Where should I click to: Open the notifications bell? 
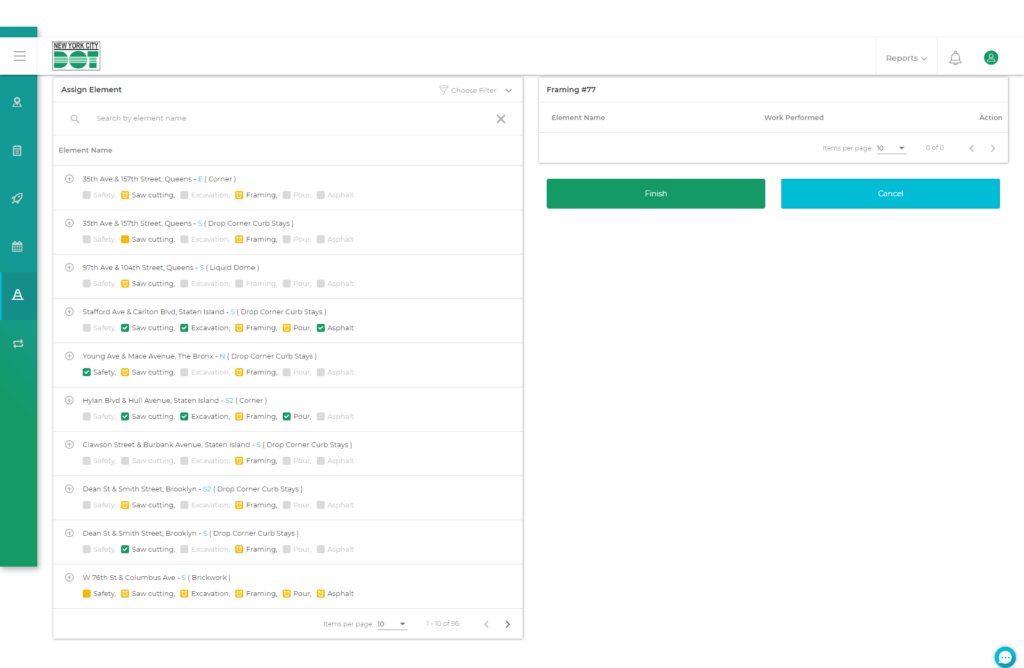pos(955,58)
